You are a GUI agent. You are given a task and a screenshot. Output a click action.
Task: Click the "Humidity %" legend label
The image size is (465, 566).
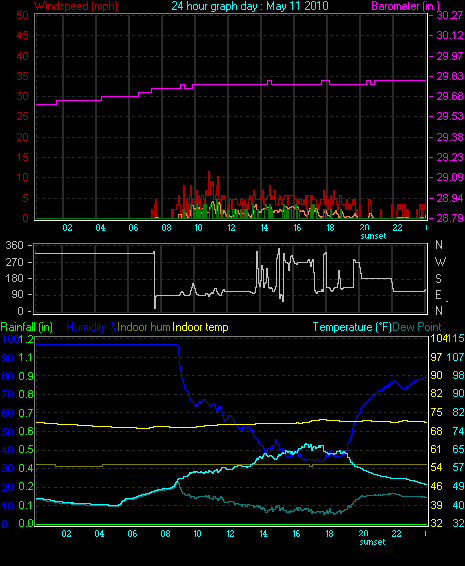coord(92,327)
